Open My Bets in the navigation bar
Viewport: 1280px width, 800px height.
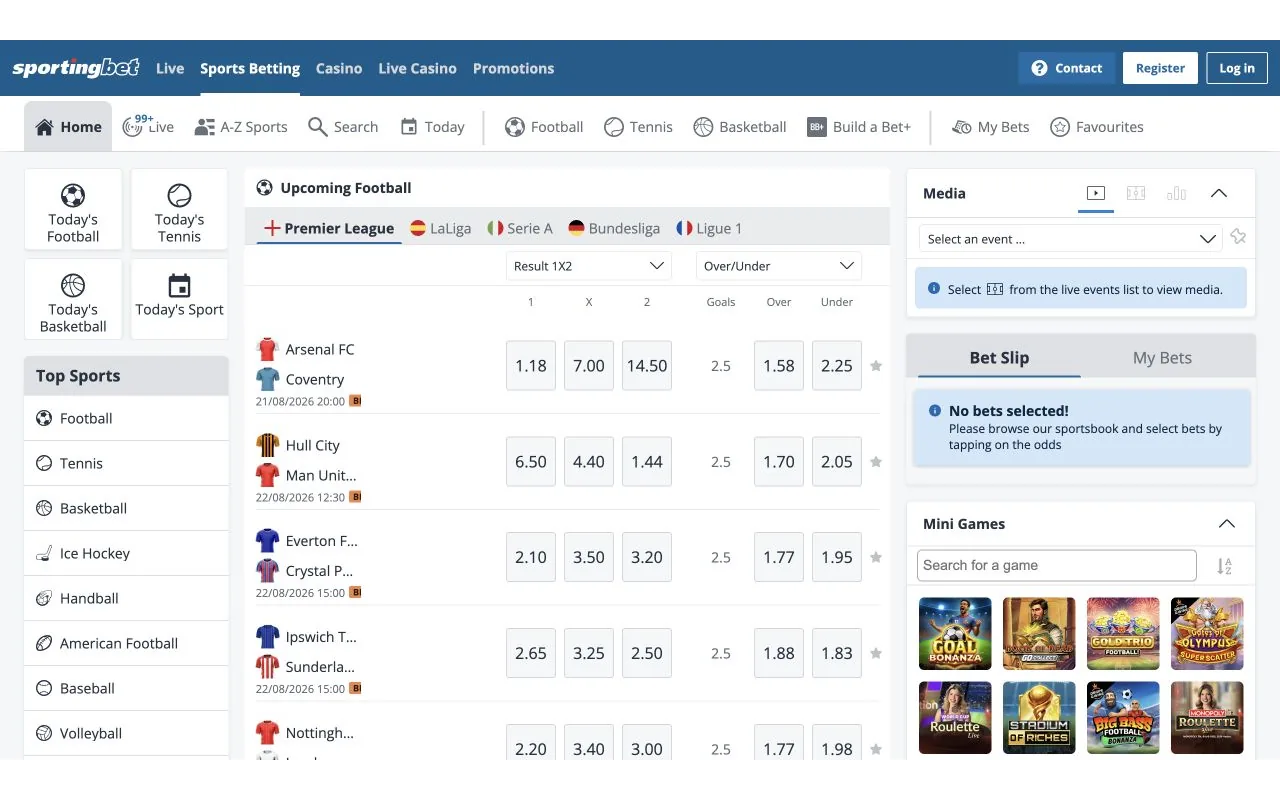pos(990,127)
